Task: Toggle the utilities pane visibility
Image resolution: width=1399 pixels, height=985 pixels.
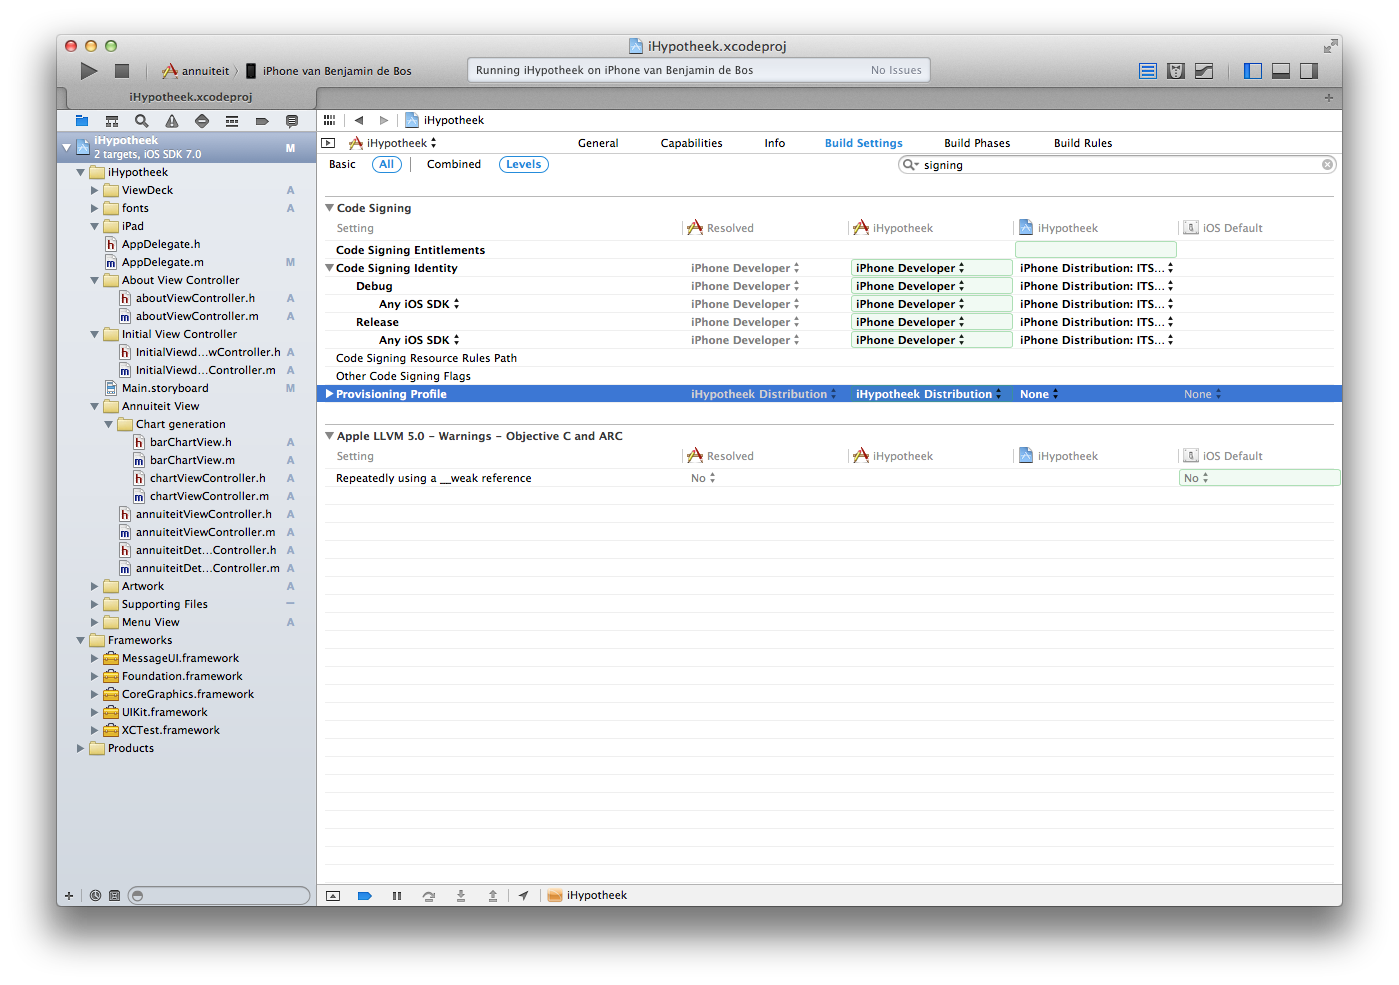Action: [x=1309, y=71]
